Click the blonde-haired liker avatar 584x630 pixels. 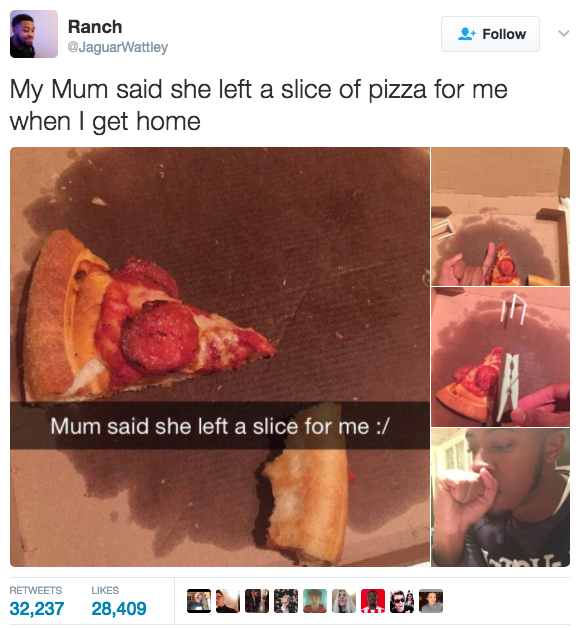tap(344, 601)
